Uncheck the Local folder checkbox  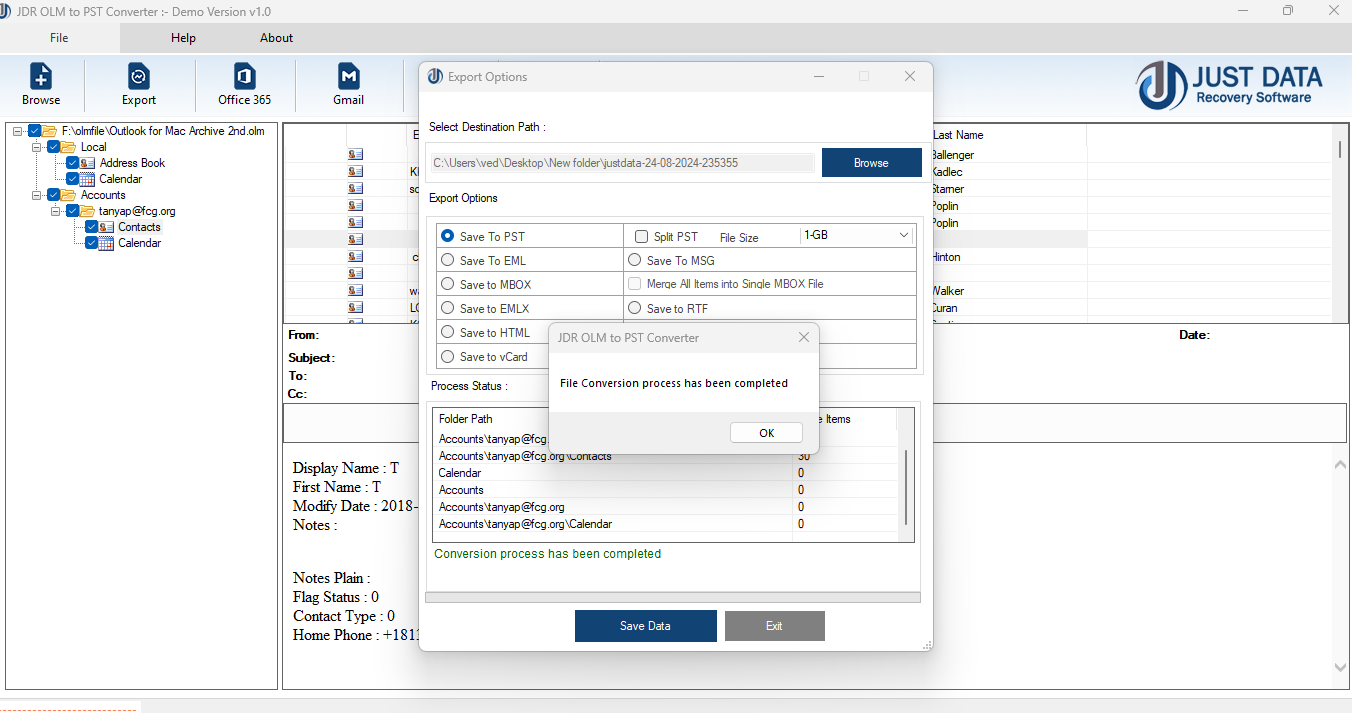click(53, 147)
